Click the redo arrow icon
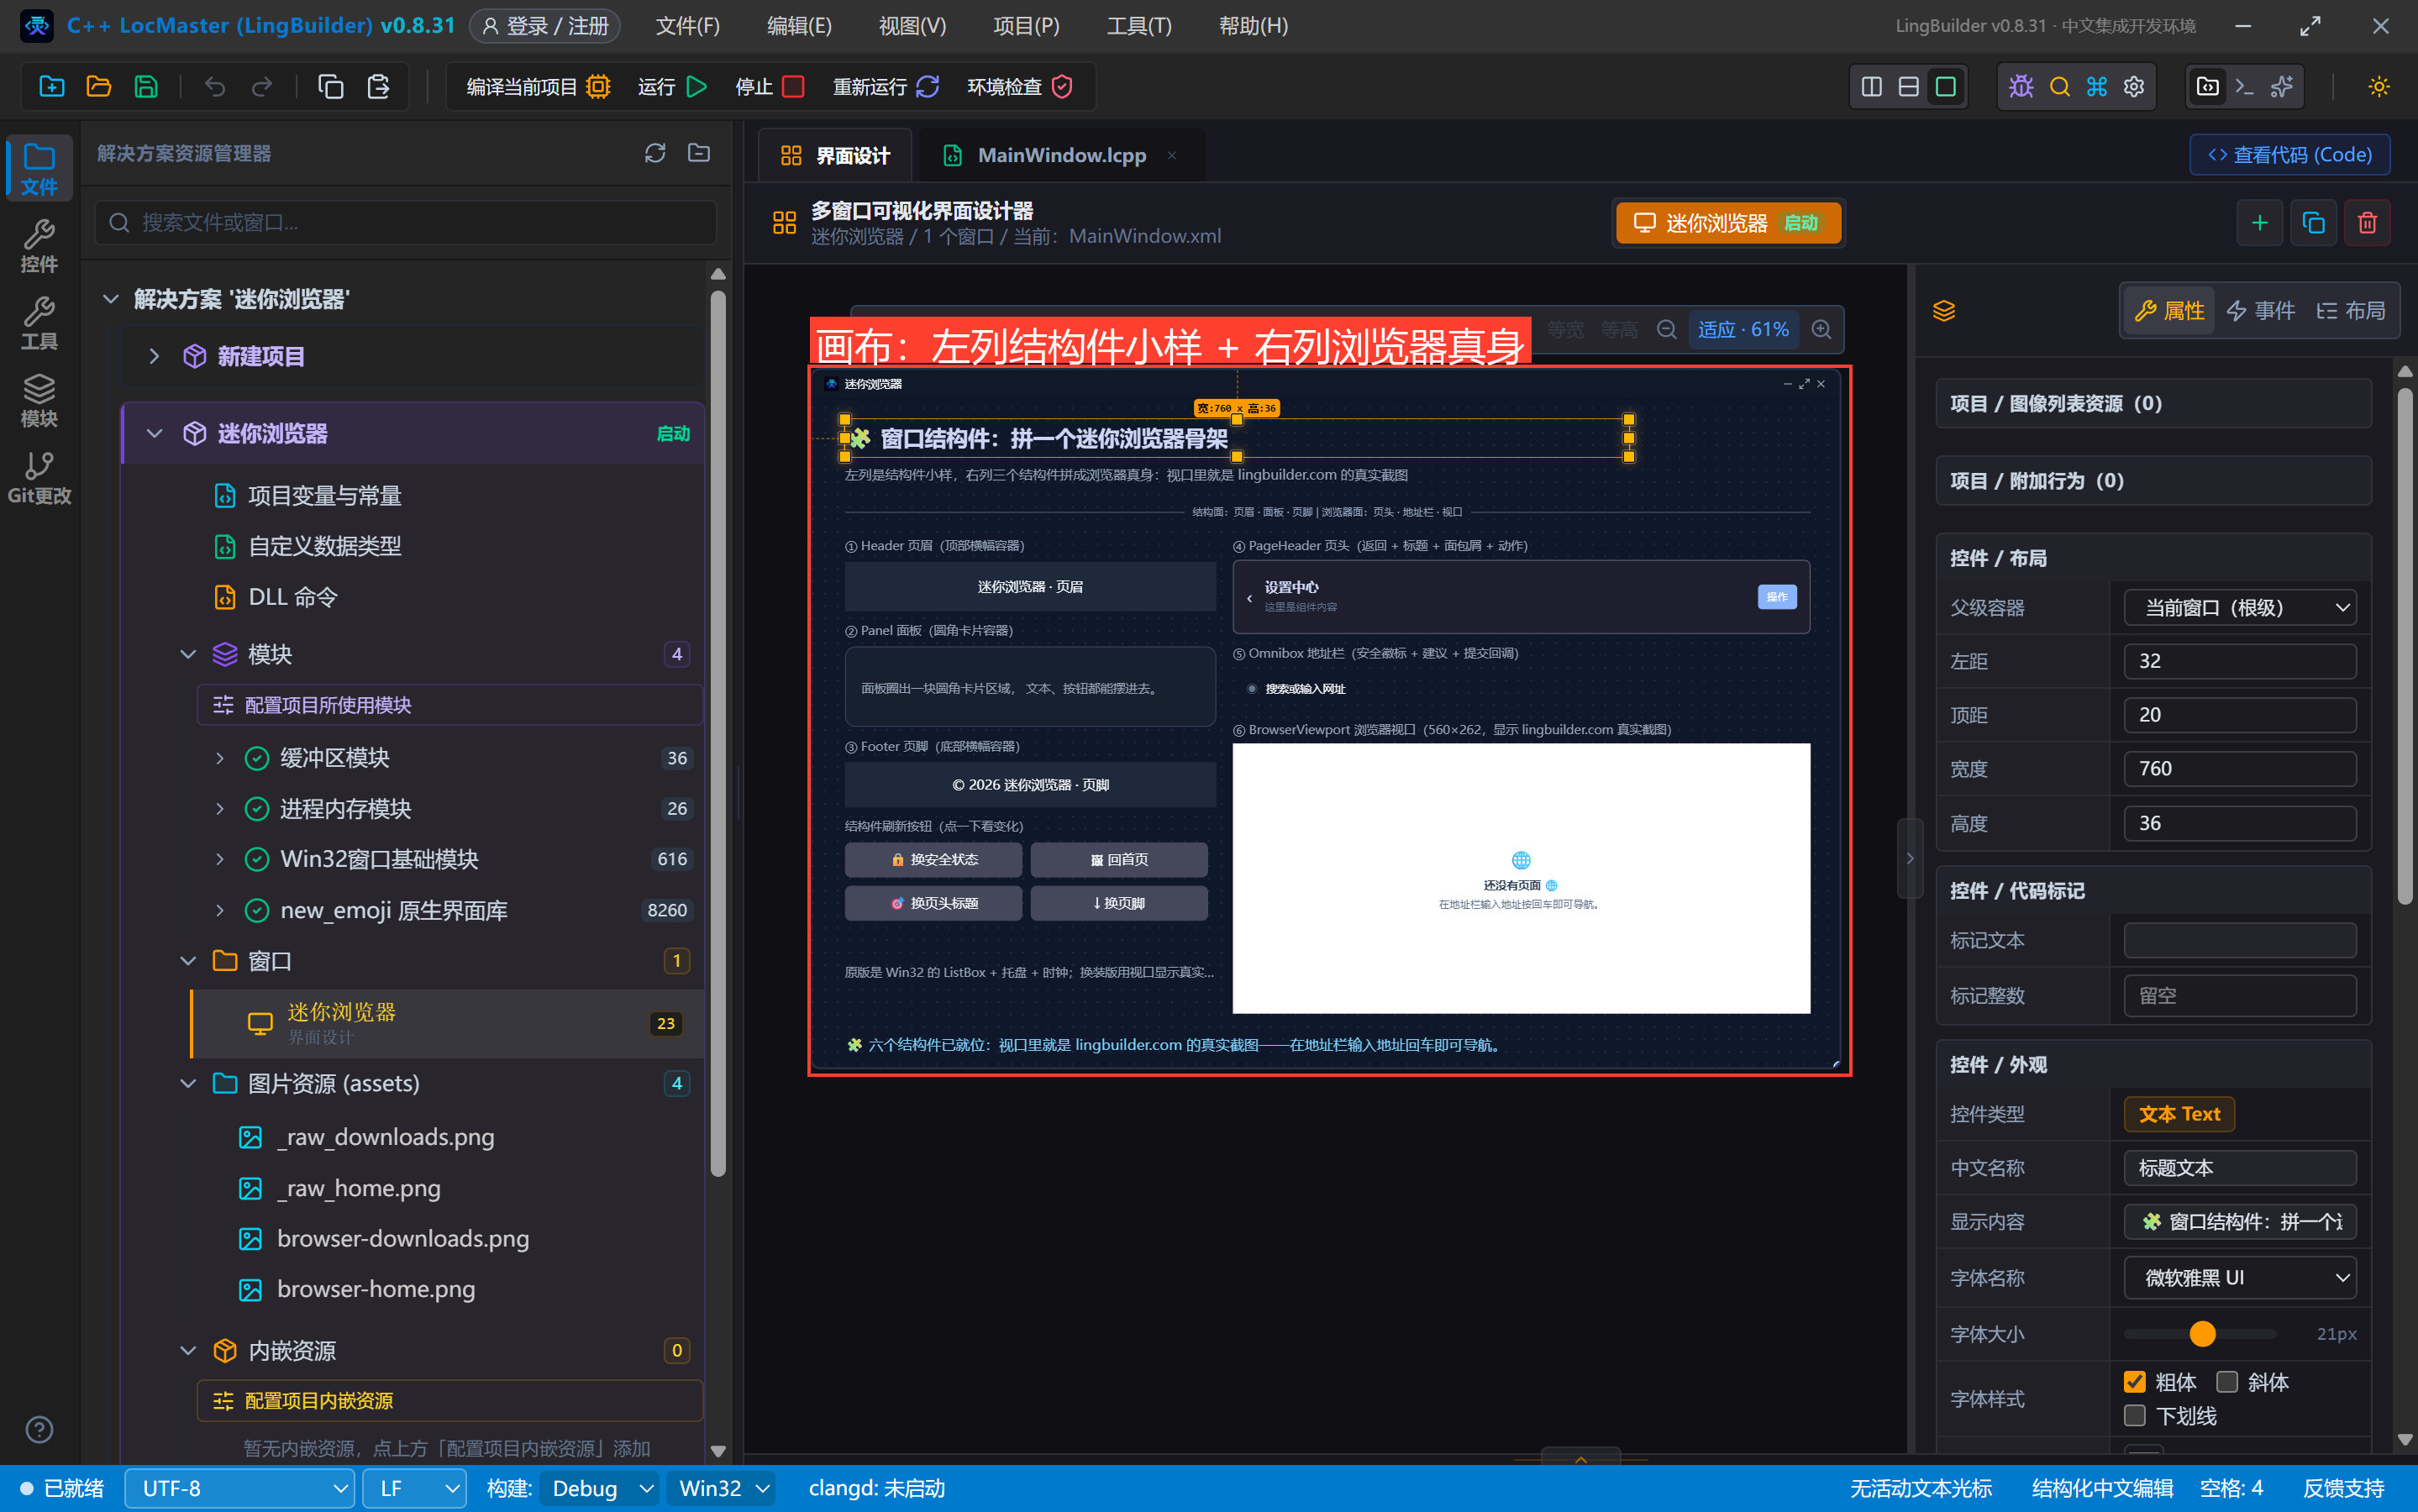Screen dimensions: 2418x1512 pos(262,87)
